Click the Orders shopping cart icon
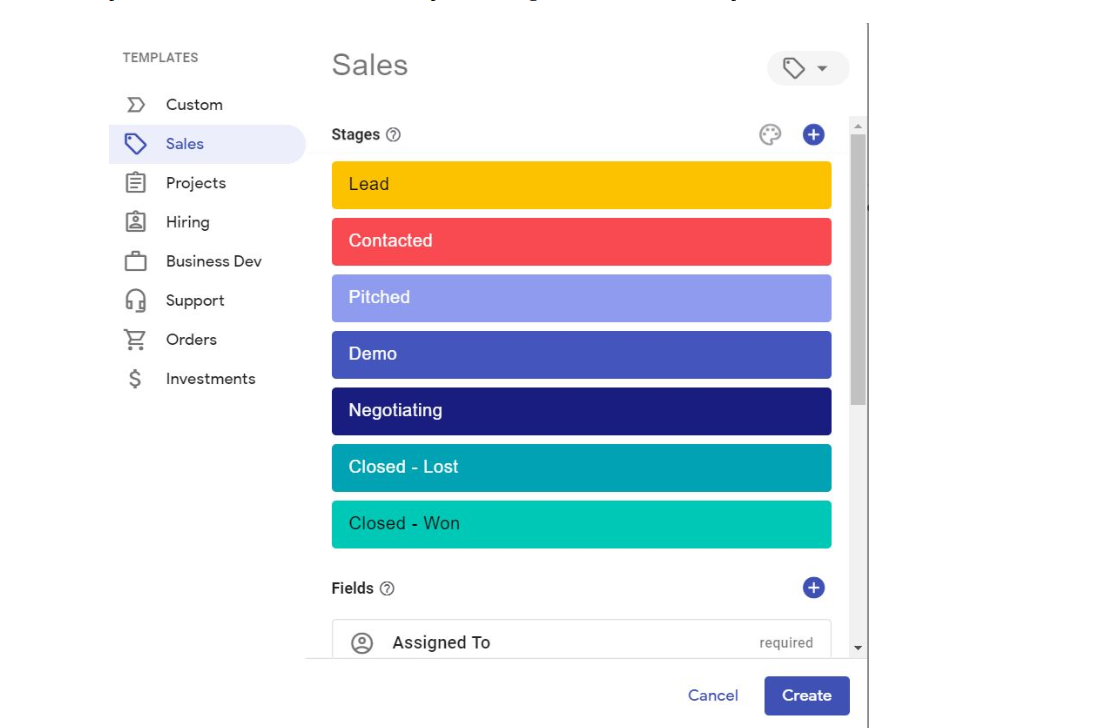Image resolution: width=1105 pixels, height=728 pixels. (x=135, y=340)
